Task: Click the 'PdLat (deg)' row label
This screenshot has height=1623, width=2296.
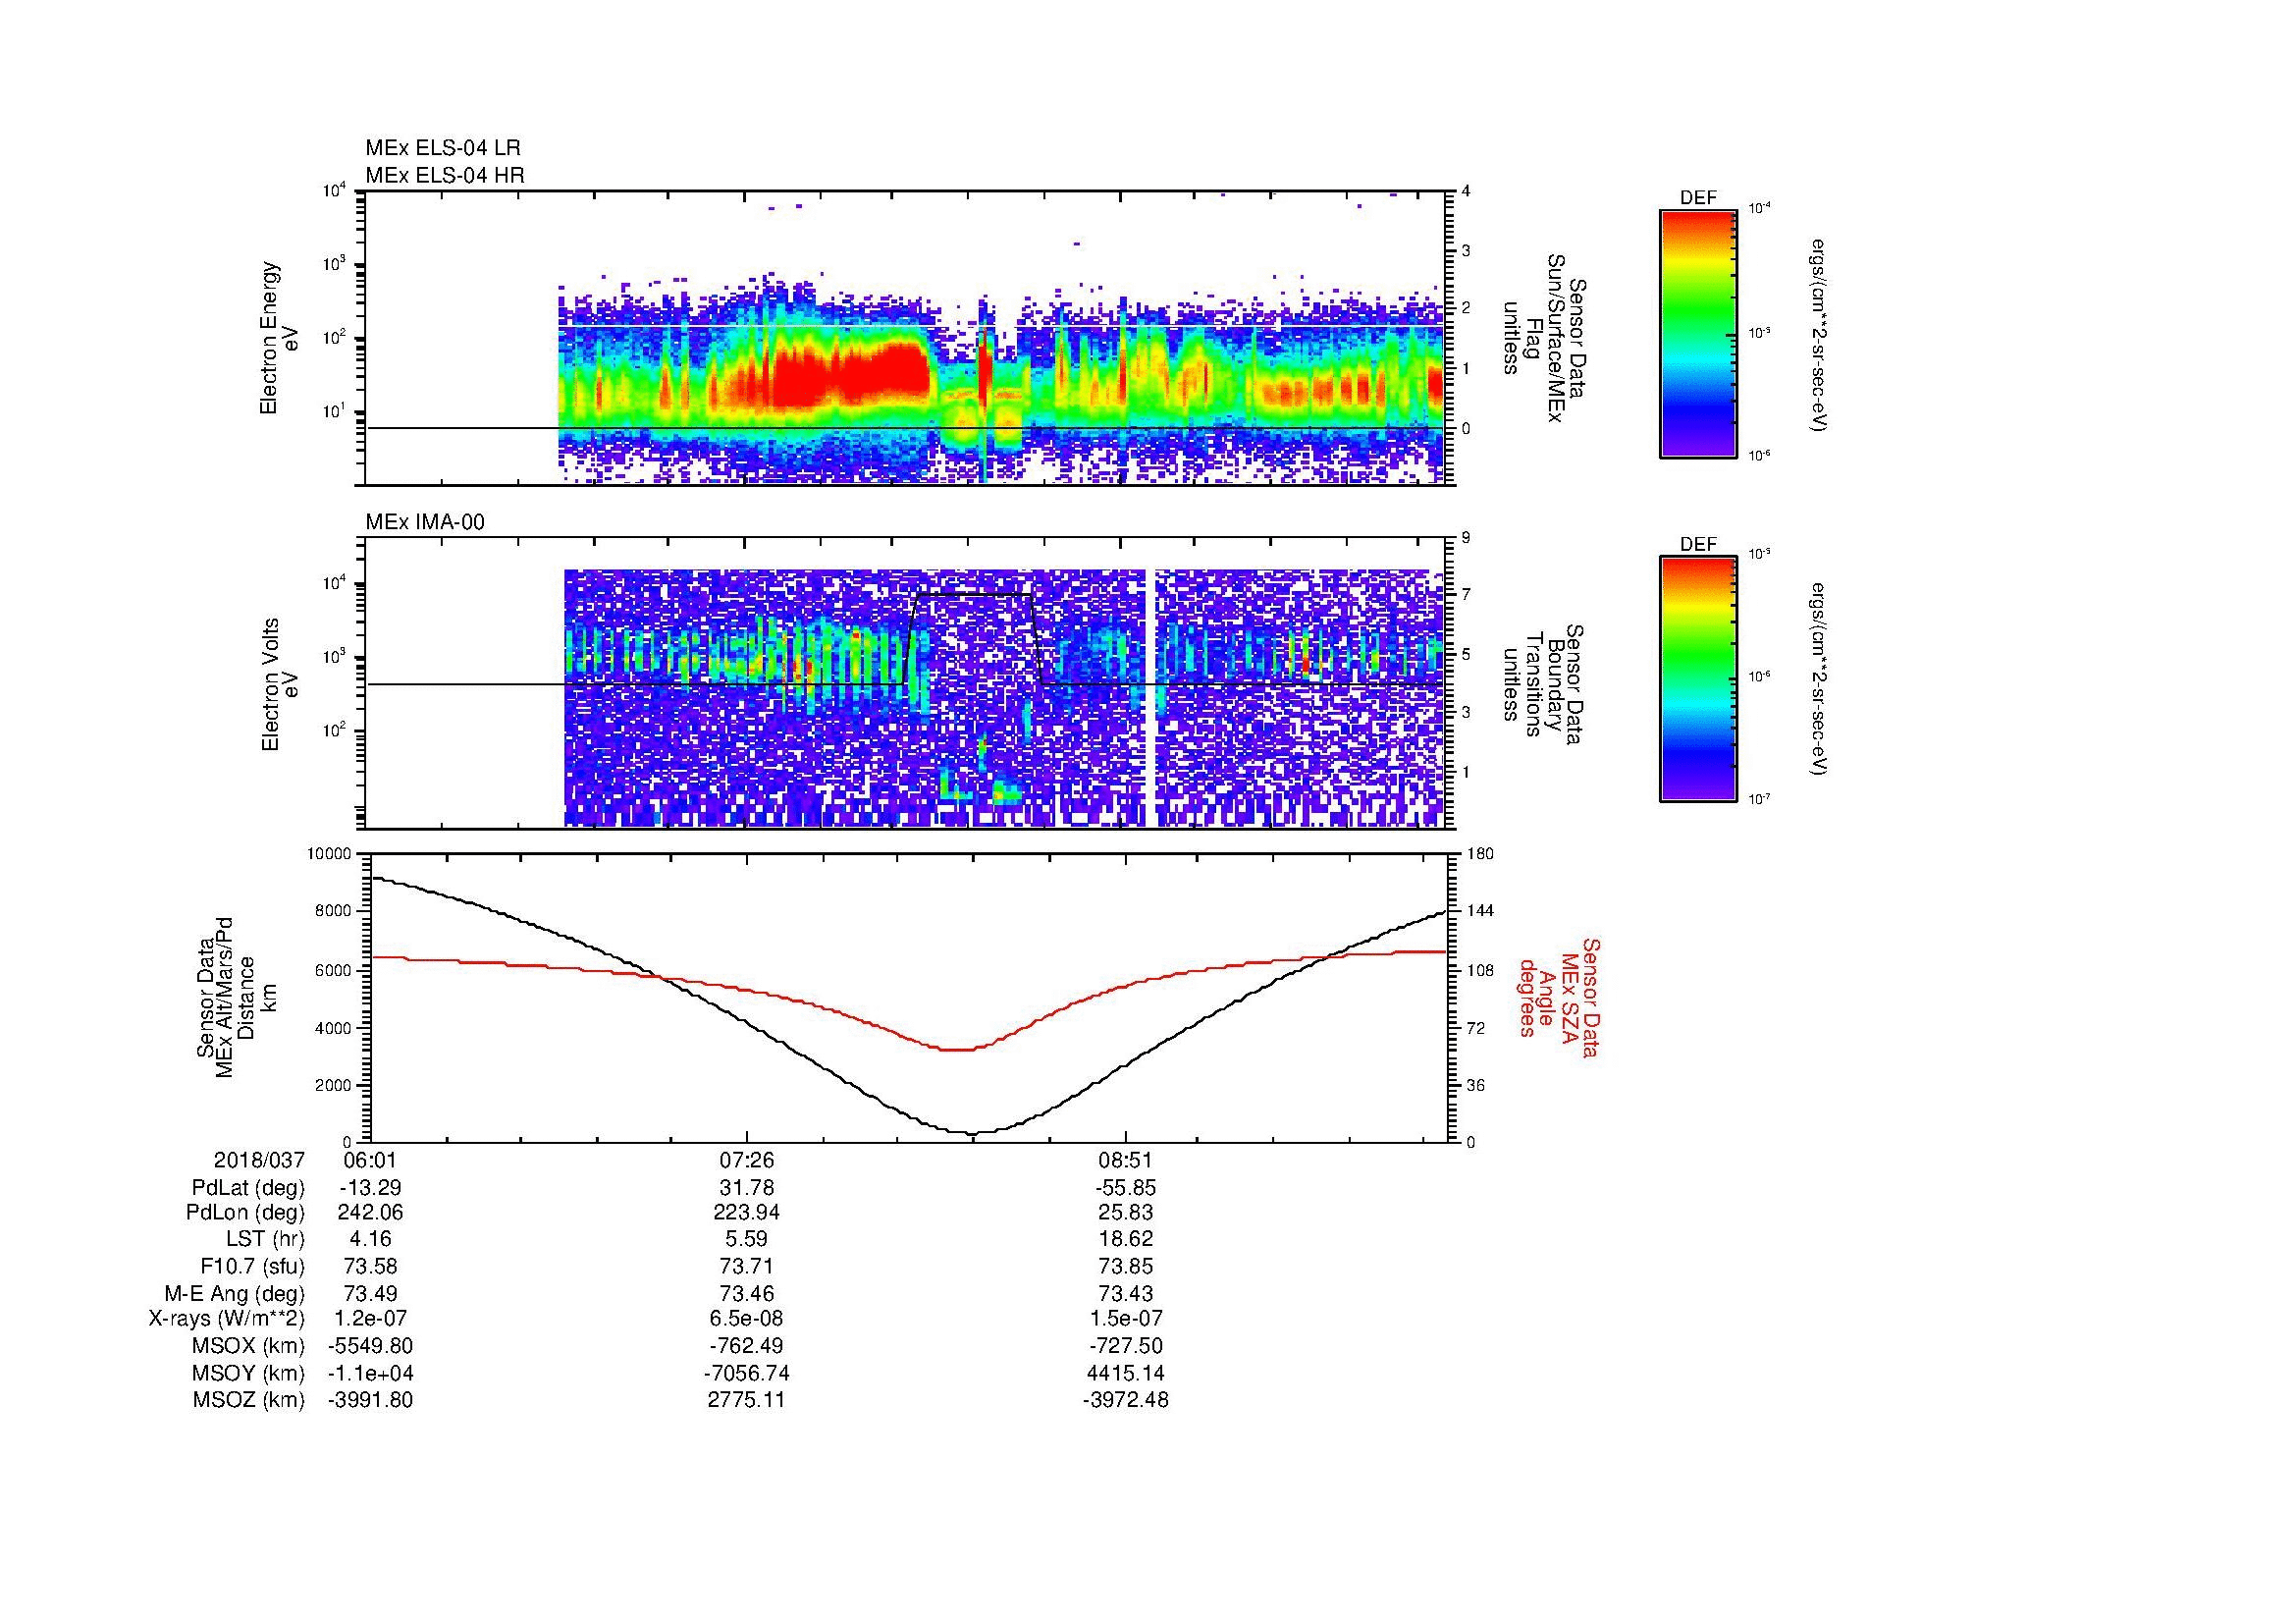Action: pos(248,1188)
